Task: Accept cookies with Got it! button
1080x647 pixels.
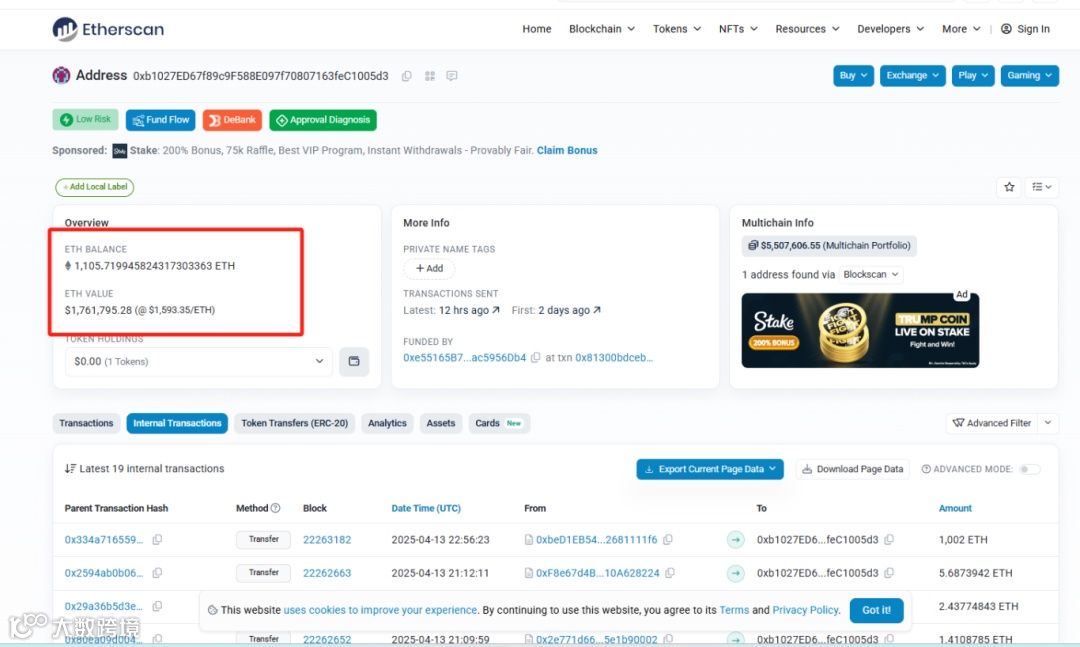Action: click(876, 610)
